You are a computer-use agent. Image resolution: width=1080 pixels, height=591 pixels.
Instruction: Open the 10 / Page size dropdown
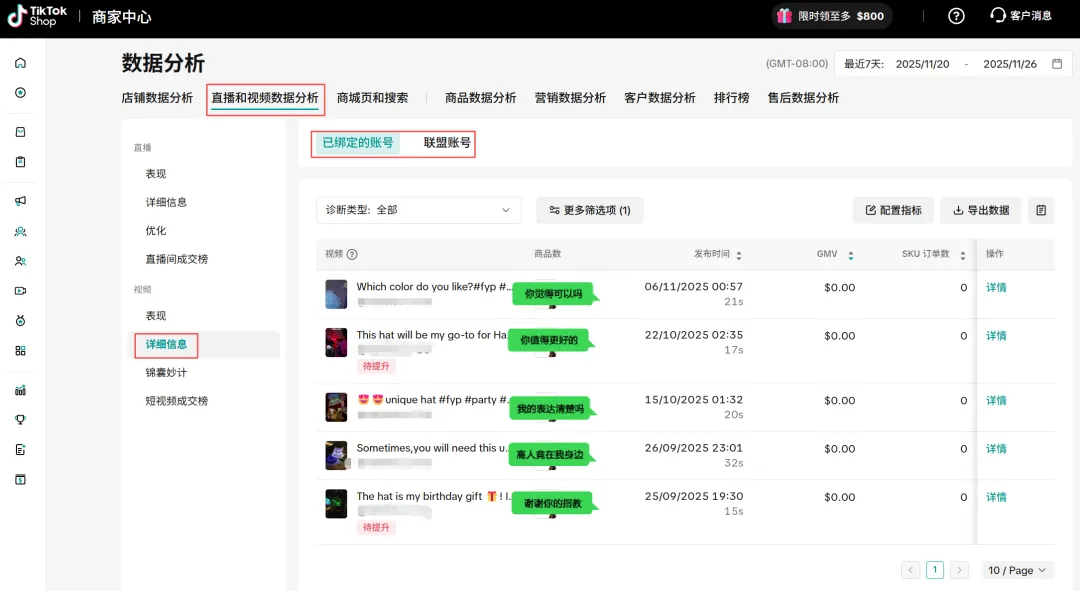click(1017, 570)
